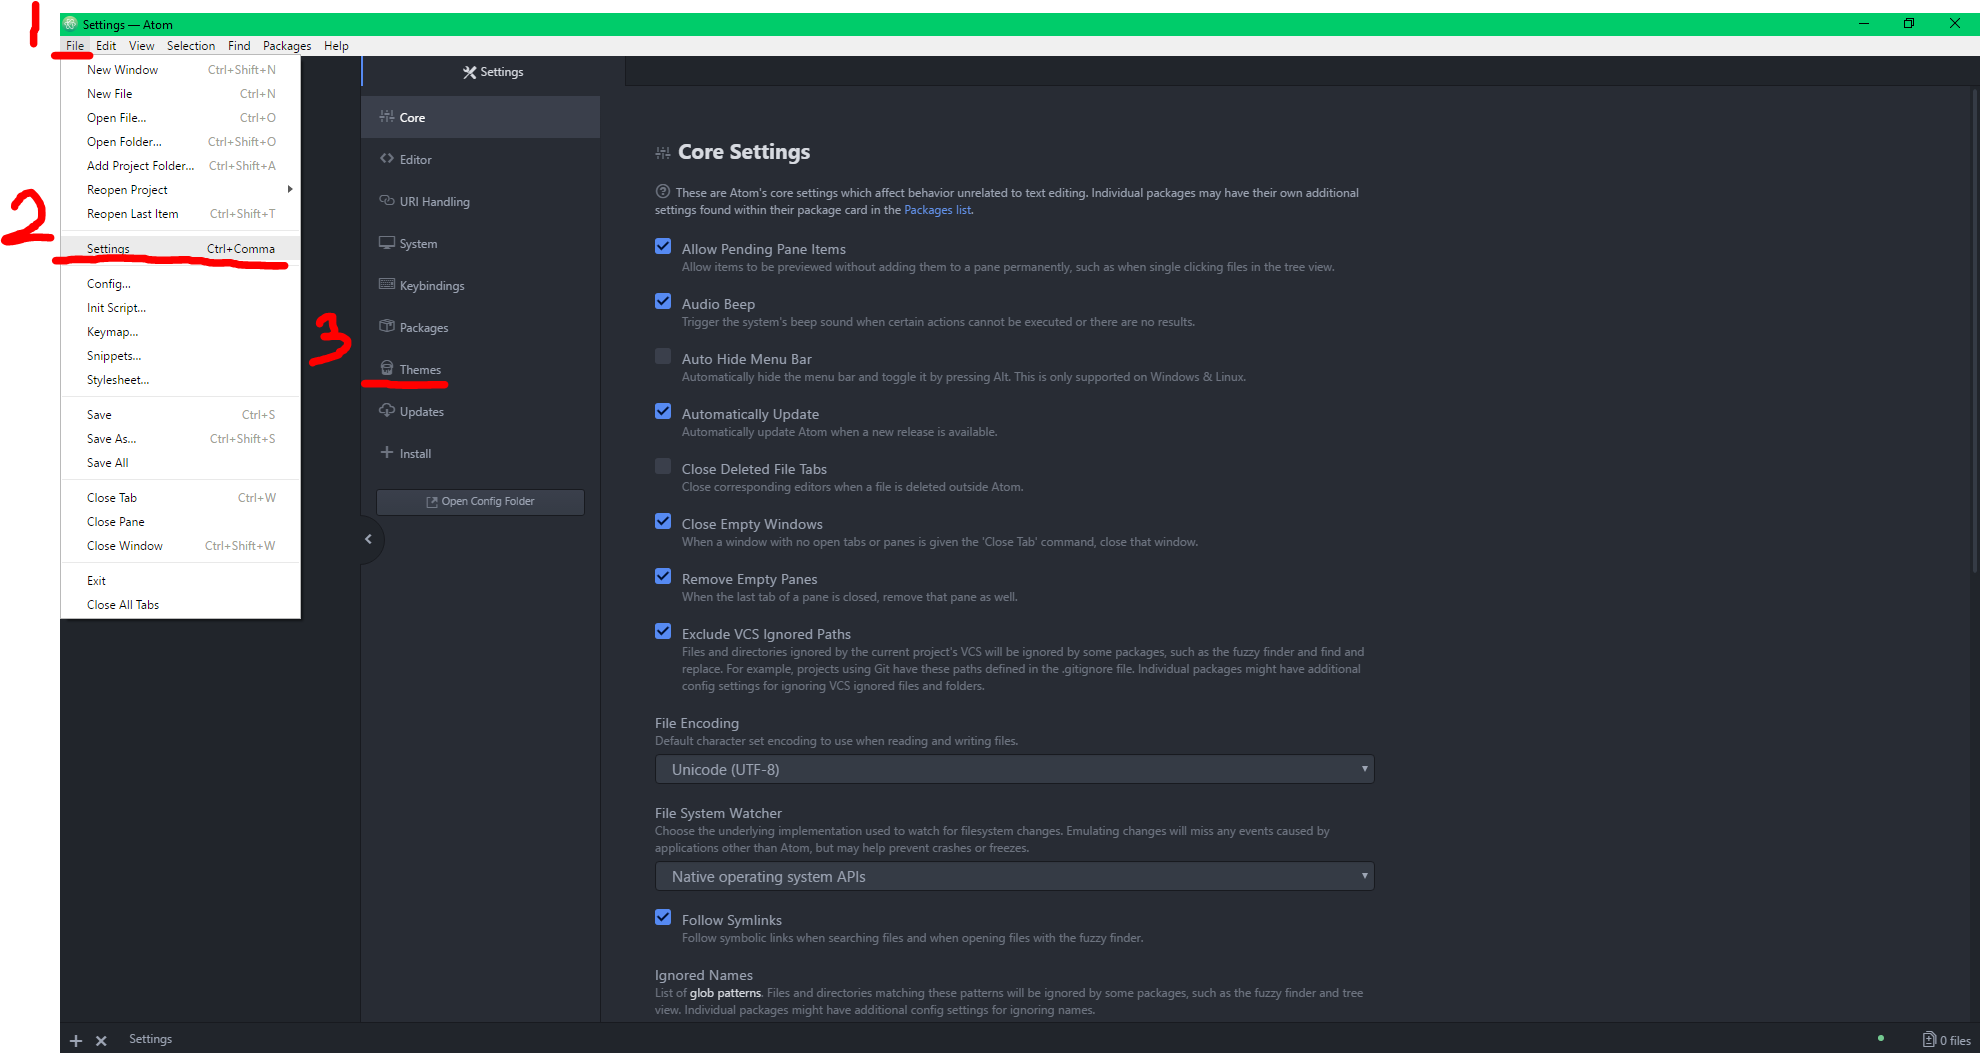Open the File System Watcher dropdown

click(1014, 876)
